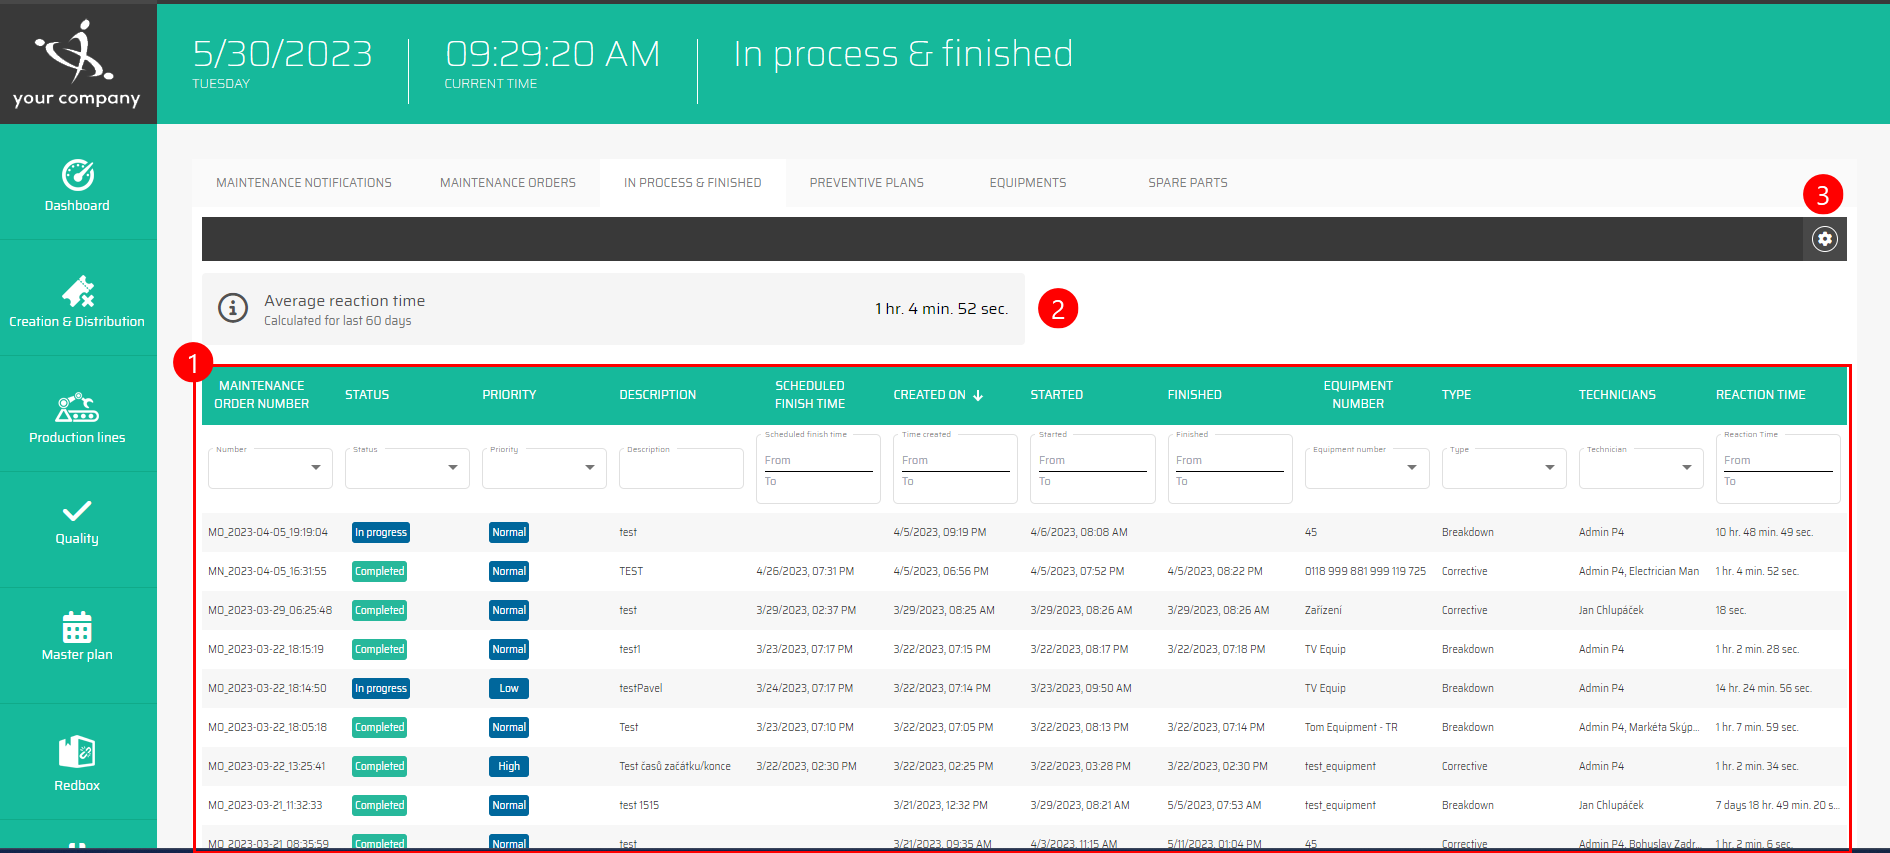
Task: Switch to Maintenance Notifications tab
Action: click(304, 183)
